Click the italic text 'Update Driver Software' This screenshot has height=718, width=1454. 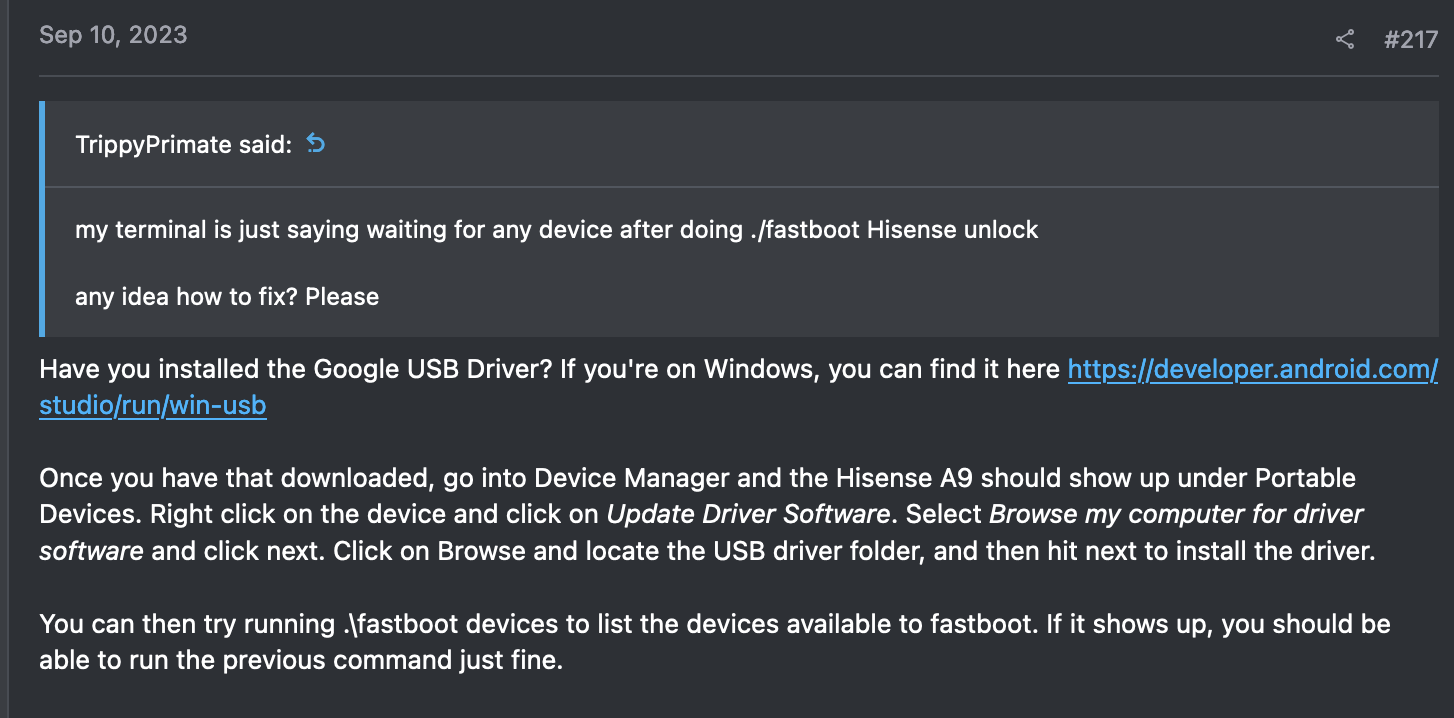pyautogui.click(x=748, y=515)
